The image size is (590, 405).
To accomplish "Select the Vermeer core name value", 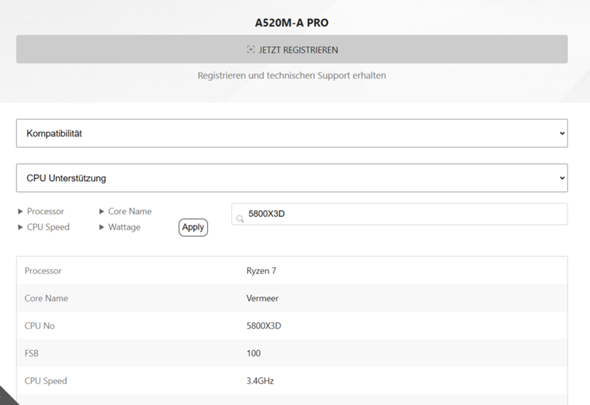I will [262, 298].
